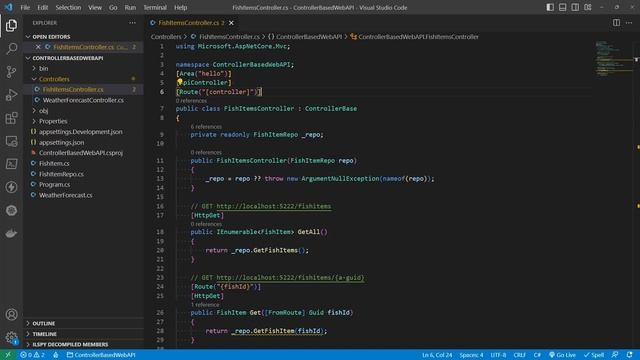This screenshot has height=360, width=640.
Task: Open the Selection menu
Action: click(x=68, y=7)
